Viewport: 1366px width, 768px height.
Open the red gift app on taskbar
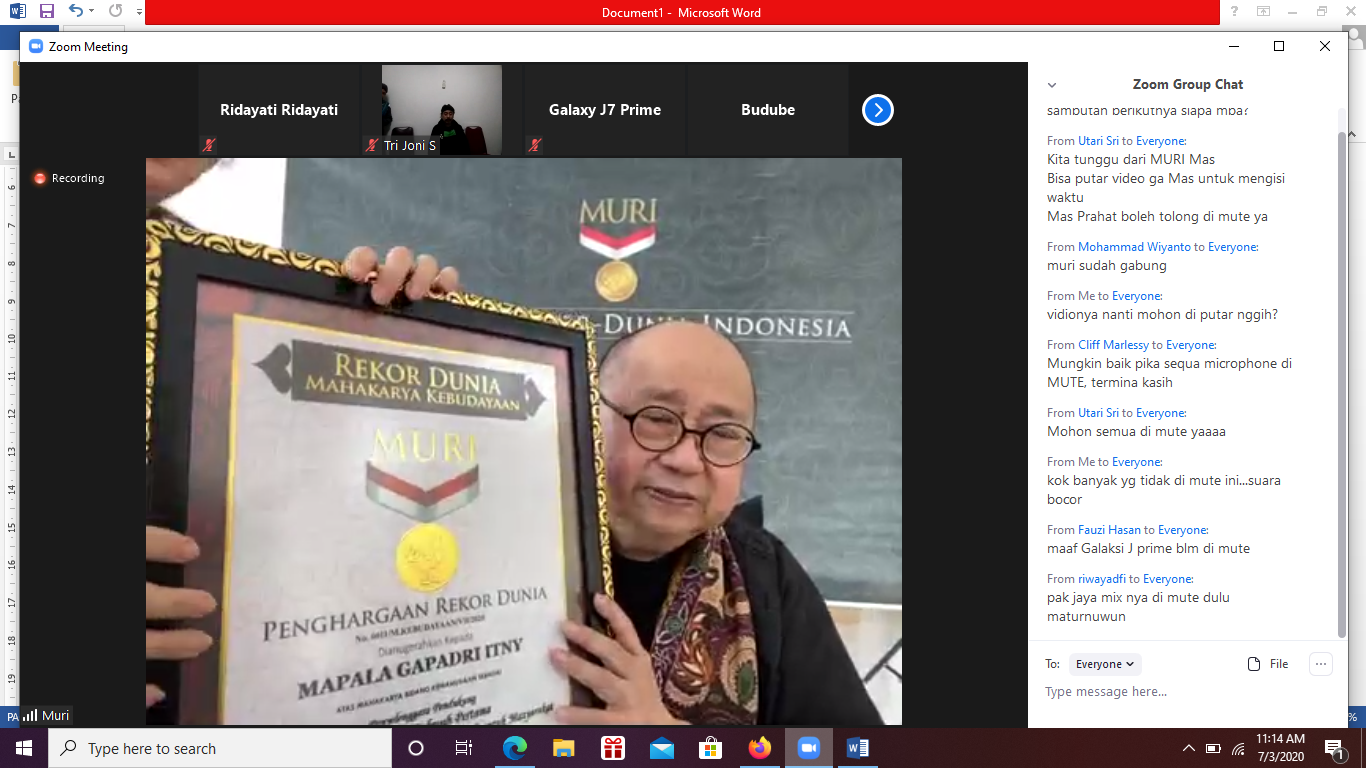(x=613, y=748)
